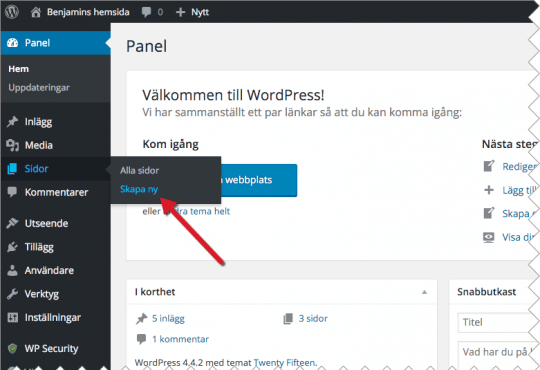Collapse the I korthet widget
540x370 pixels.
pyautogui.click(x=424, y=292)
